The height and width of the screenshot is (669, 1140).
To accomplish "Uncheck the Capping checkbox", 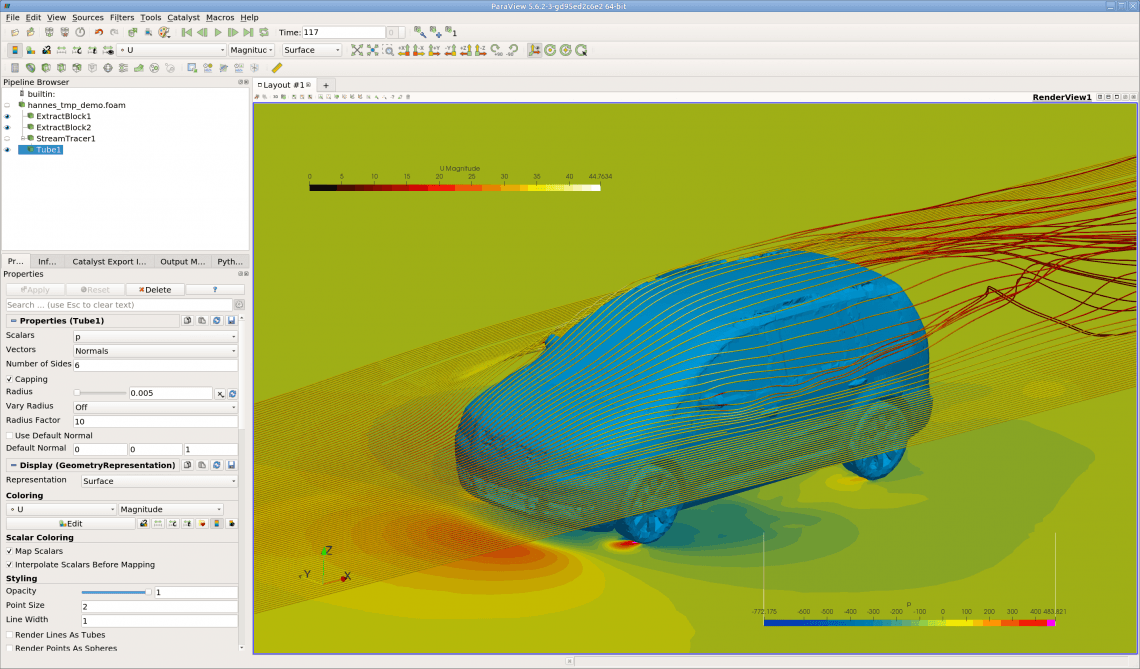I will [7, 379].
